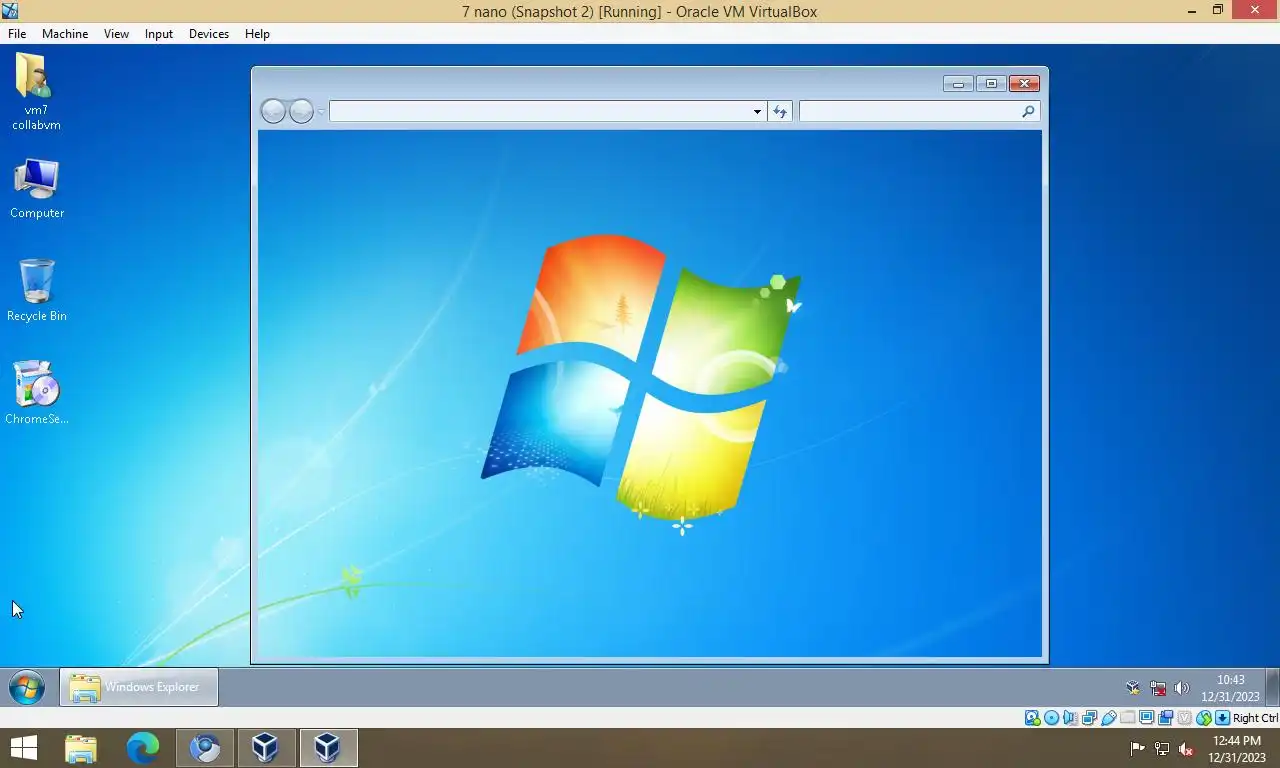Click the greyed V virtualization indicator
Viewport: 1280px width, 768px height.
pos(1185,718)
